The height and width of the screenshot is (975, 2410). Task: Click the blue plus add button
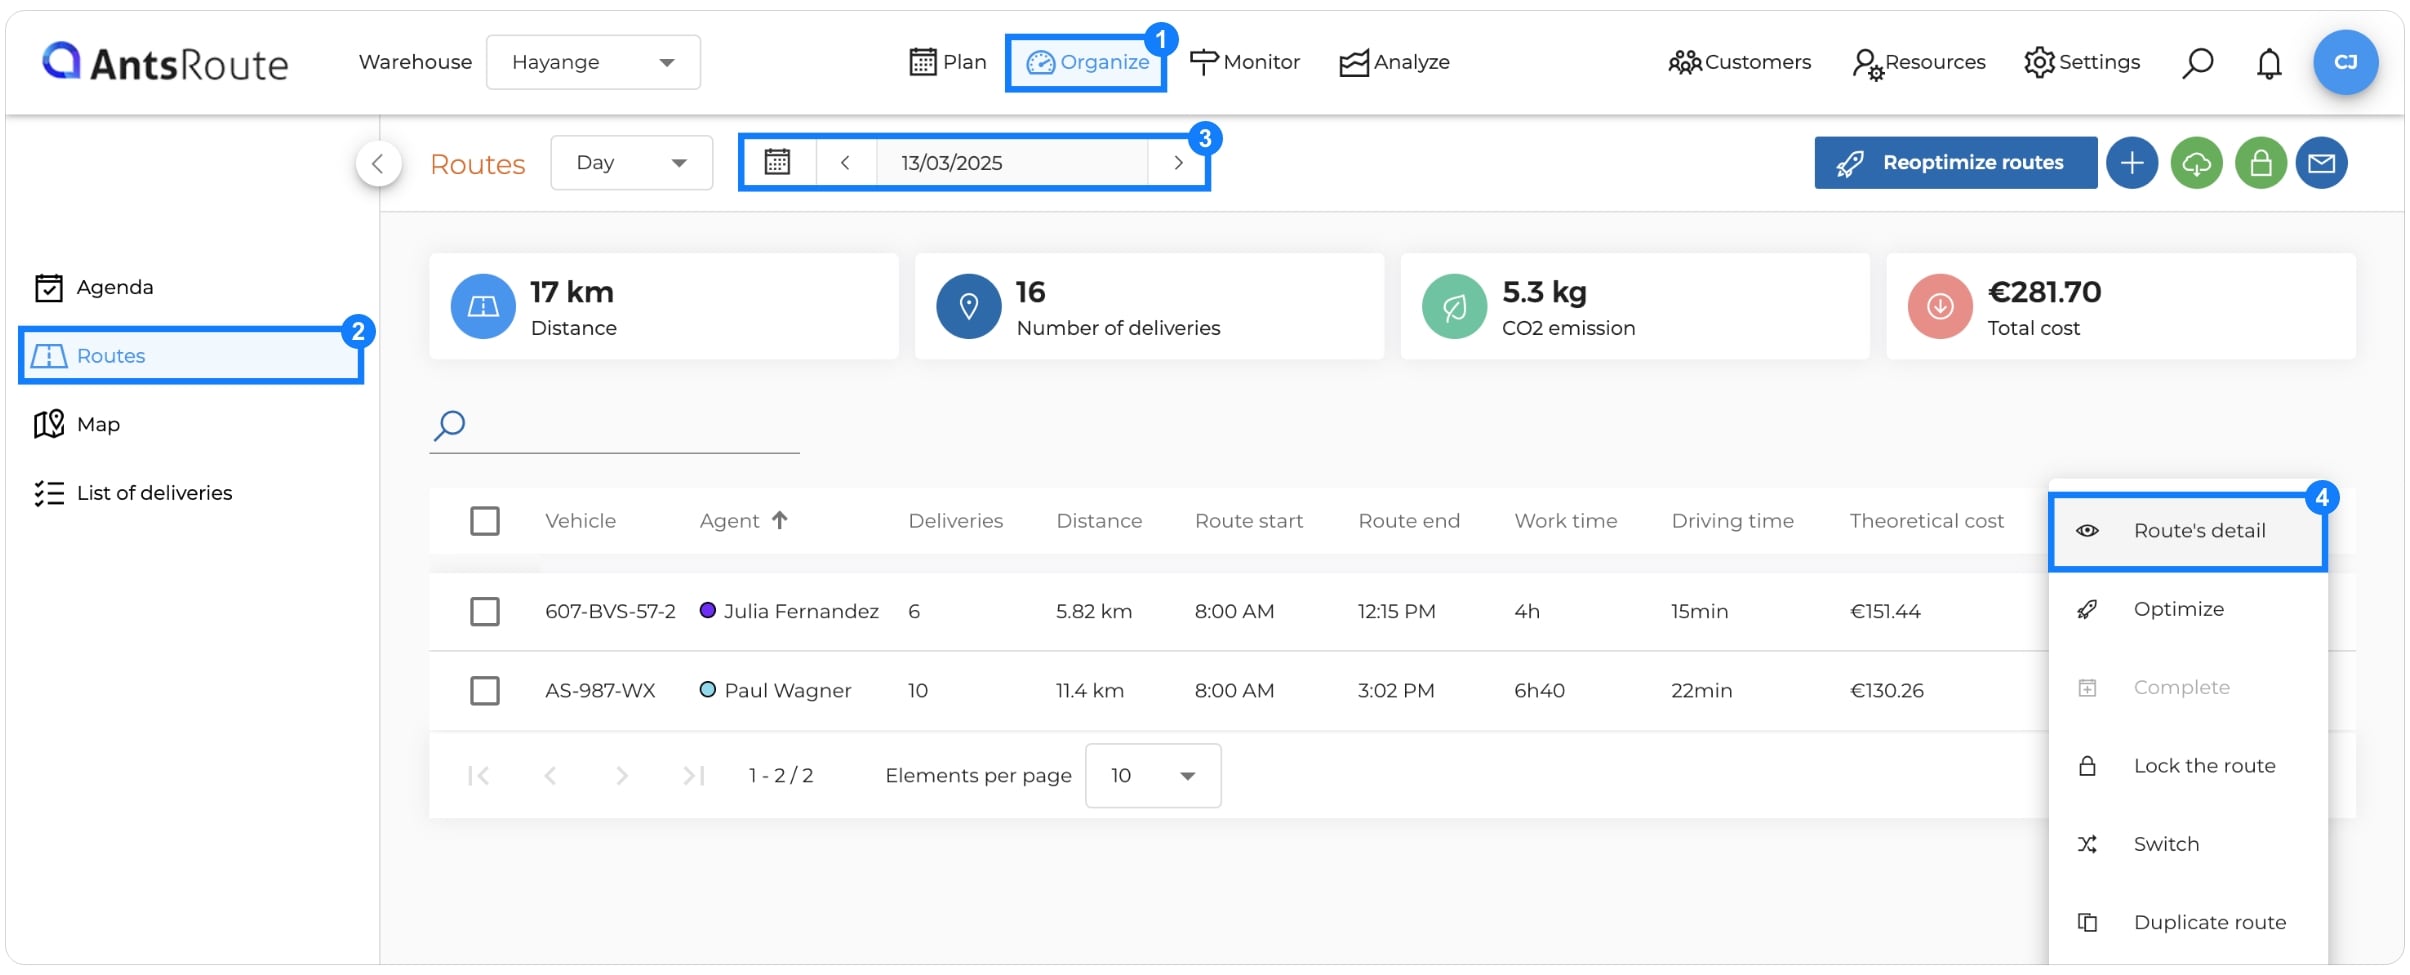click(2132, 162)
